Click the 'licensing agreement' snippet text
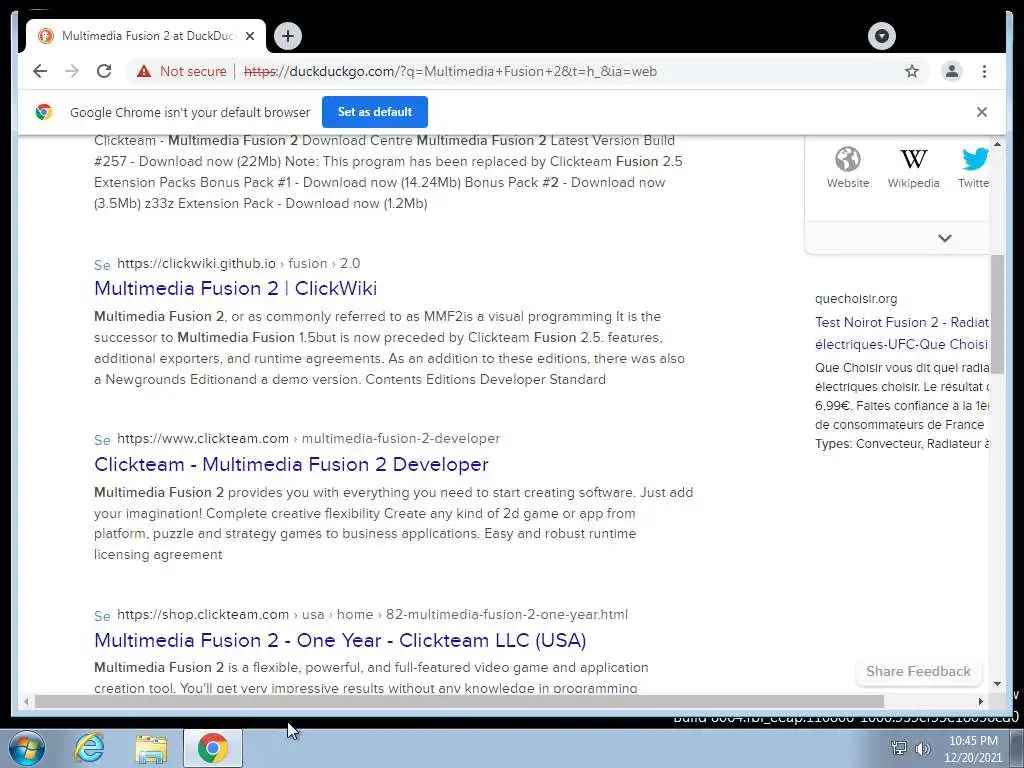 pos(158,554)
